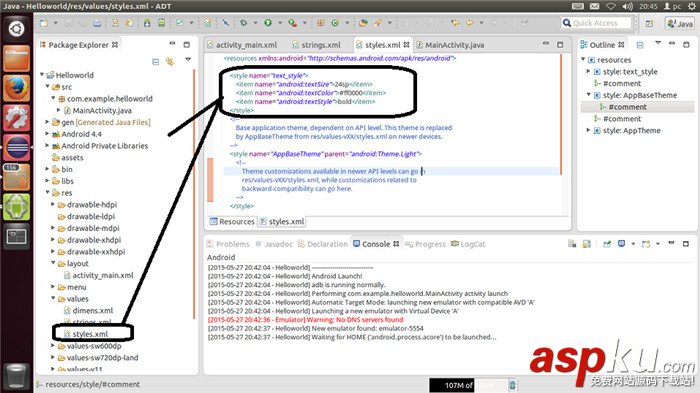Click the Search flashlight toolbar icon
The image size is (700, 393).
point(378,23)
